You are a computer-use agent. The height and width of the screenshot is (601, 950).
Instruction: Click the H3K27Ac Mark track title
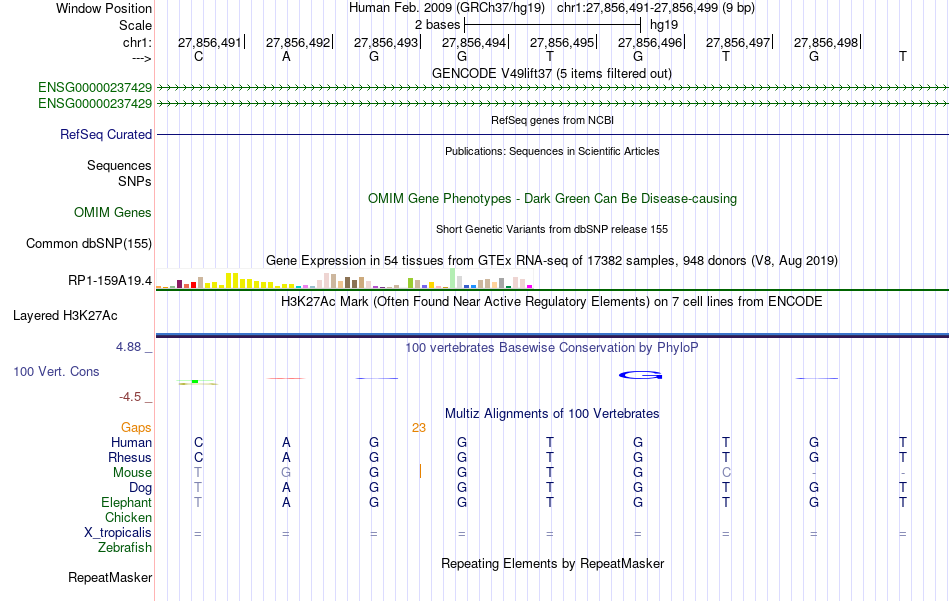[x=552, y=302]
